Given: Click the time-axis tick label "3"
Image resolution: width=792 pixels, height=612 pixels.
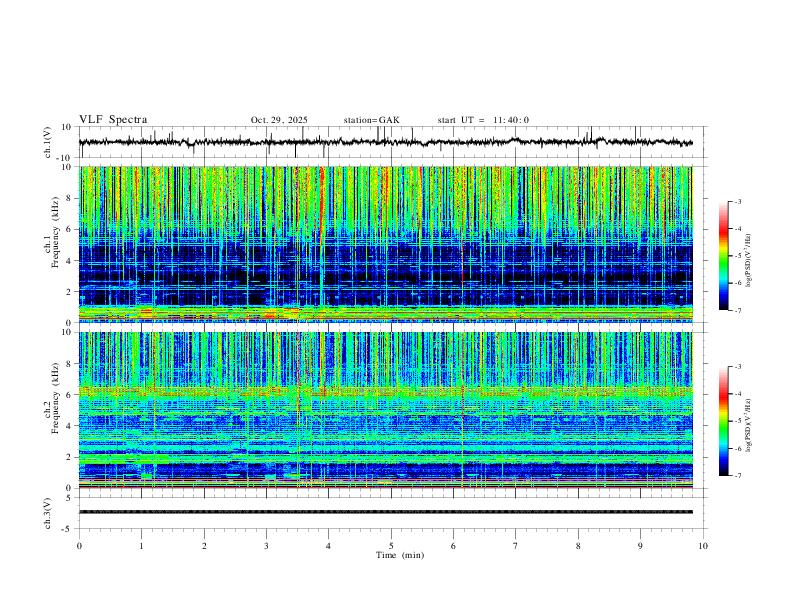Looking at the screenshot, I should tap(266, 546).
